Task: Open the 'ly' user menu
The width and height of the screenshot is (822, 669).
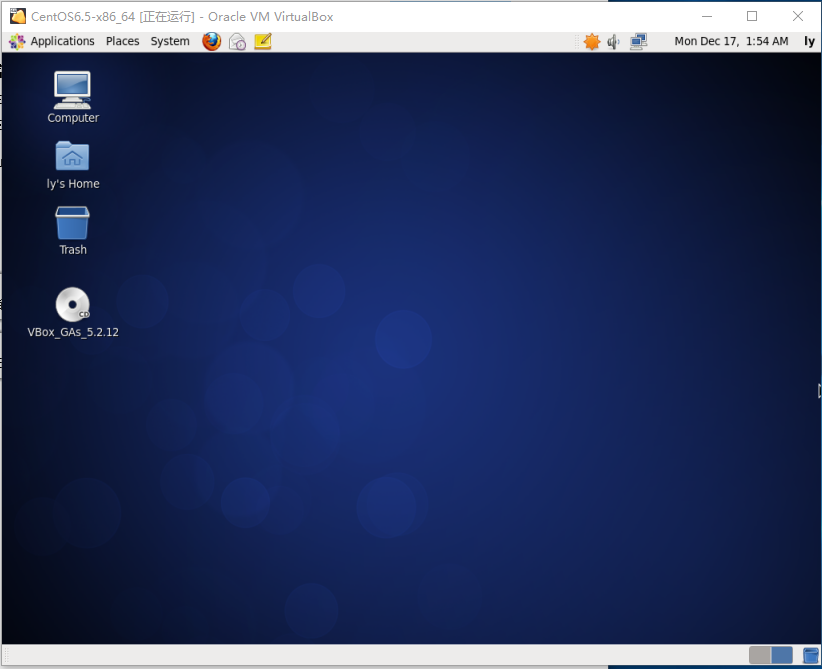Action: point(809,41)
